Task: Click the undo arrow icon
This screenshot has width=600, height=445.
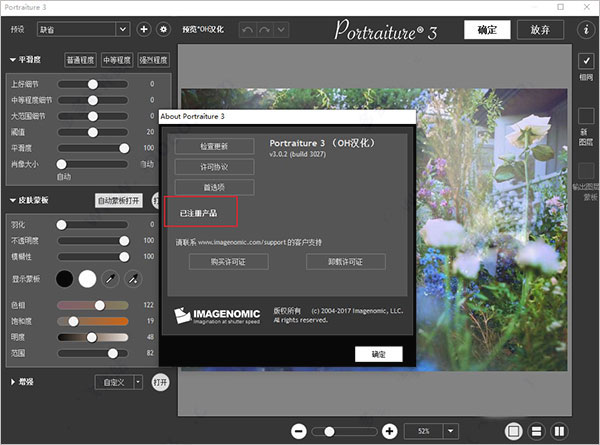Action: 248,30
